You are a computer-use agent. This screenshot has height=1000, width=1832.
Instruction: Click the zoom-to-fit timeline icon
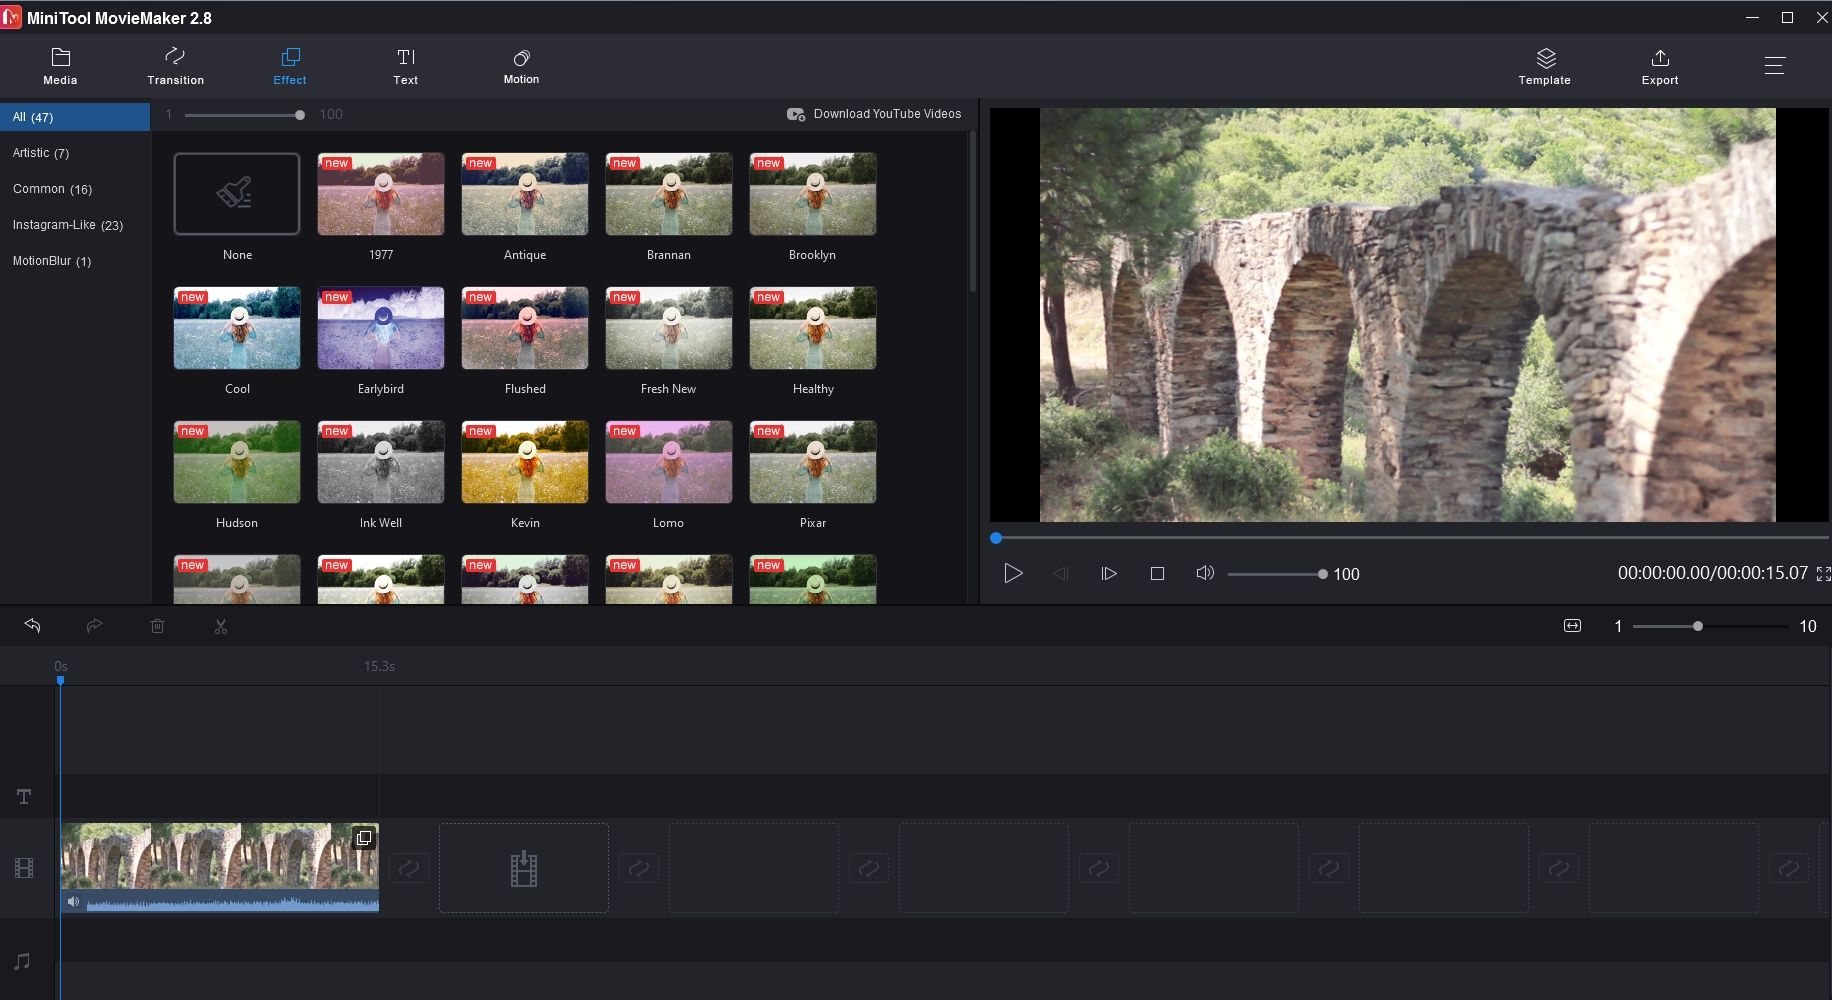point(1572,626)
